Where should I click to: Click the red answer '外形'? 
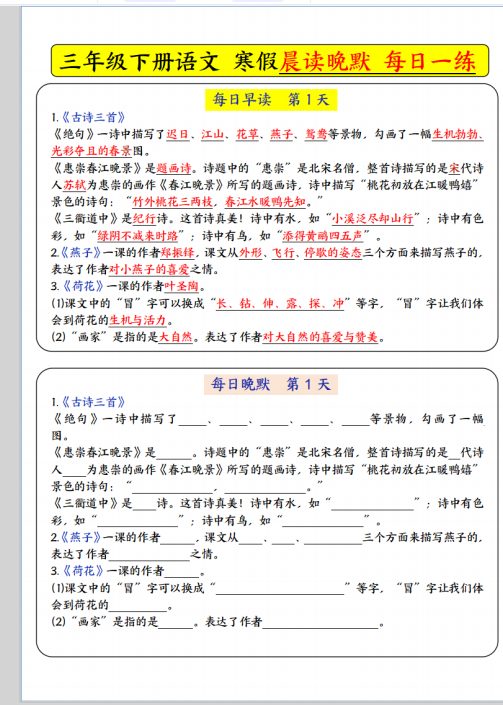coord(250,253)
